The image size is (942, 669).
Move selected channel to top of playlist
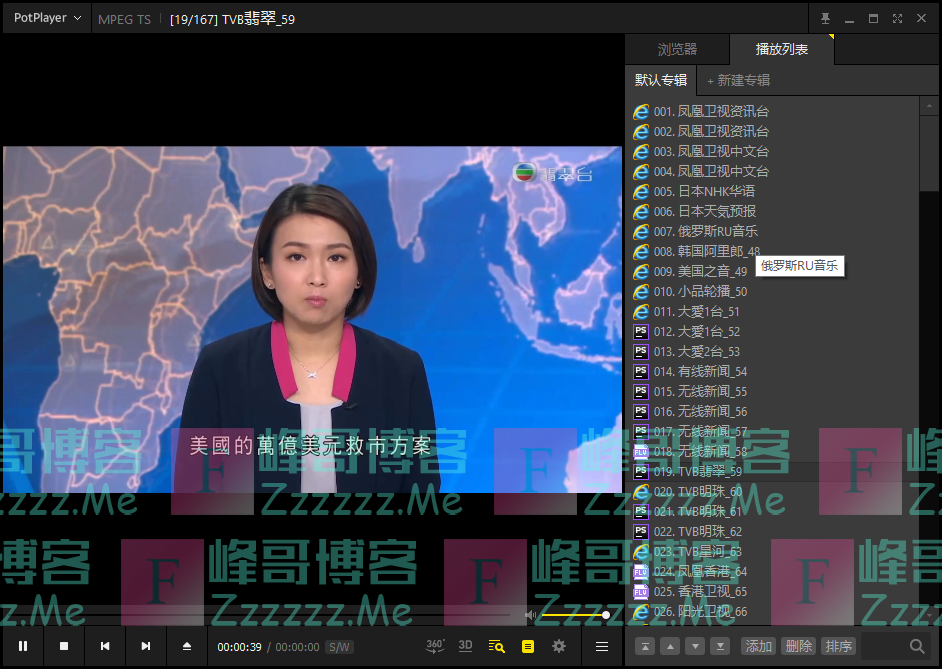645,647
